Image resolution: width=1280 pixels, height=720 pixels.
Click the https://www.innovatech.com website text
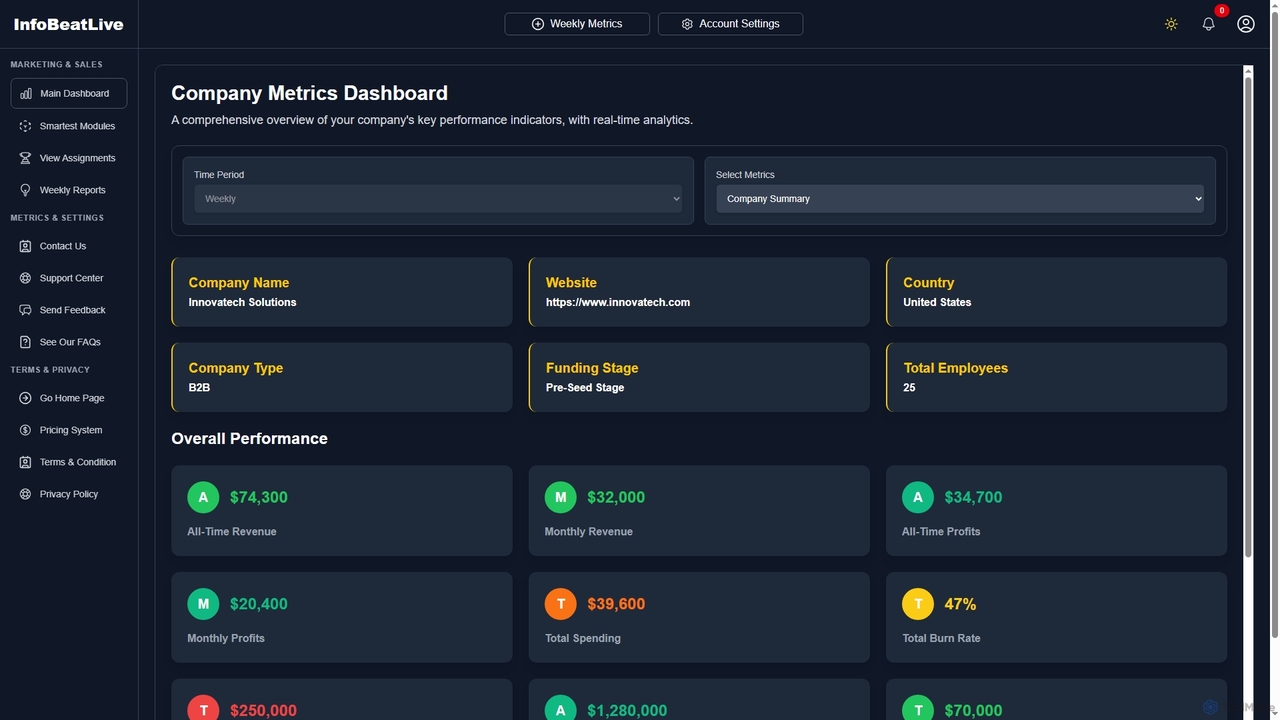click(x=618, y=302)
